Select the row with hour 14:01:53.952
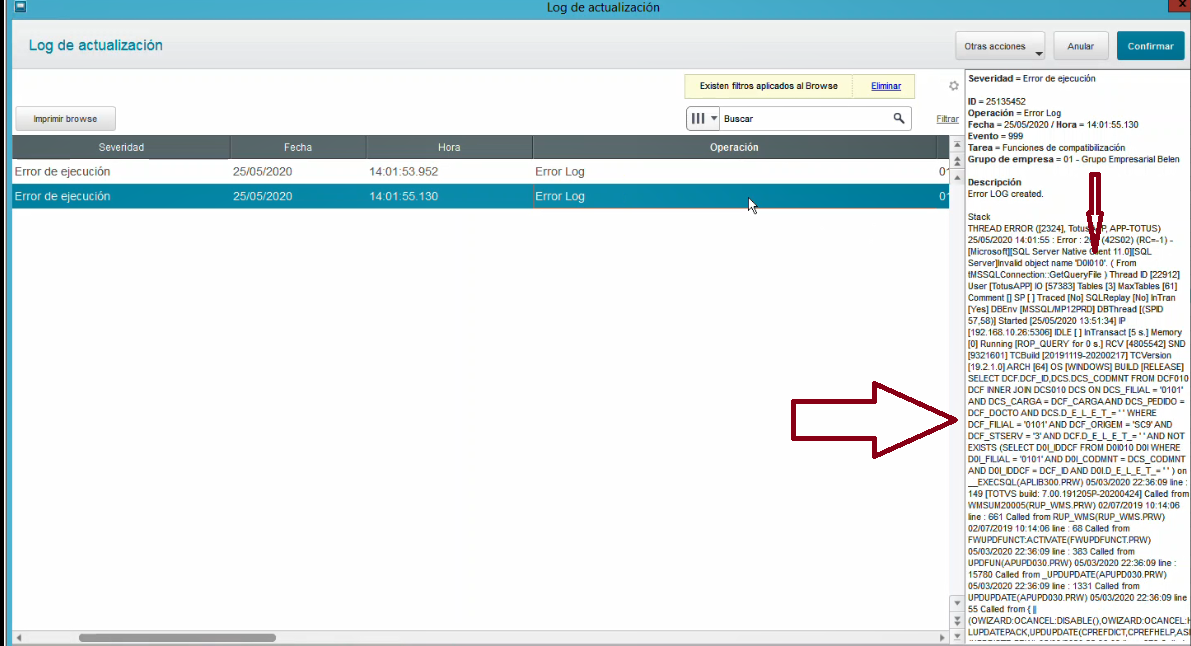 [x=480, y=172]
